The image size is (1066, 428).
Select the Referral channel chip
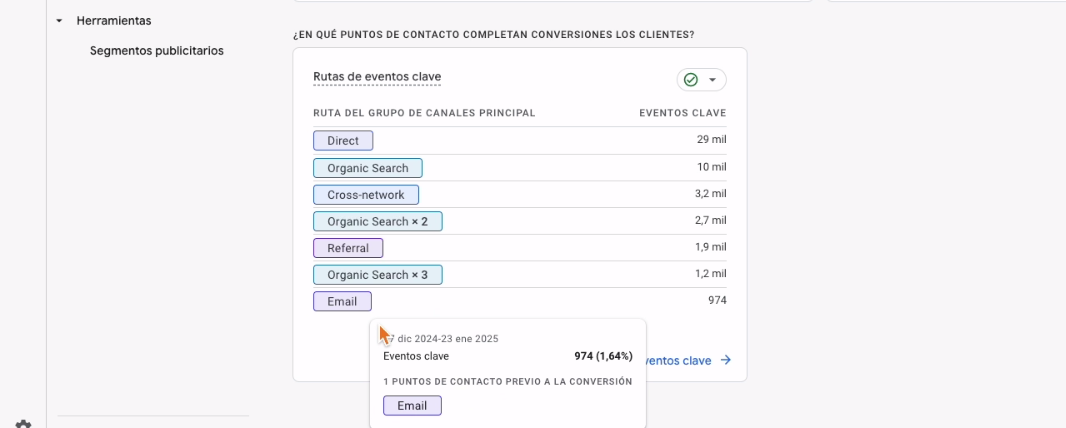pyautogui.click(x=348, y=248)
